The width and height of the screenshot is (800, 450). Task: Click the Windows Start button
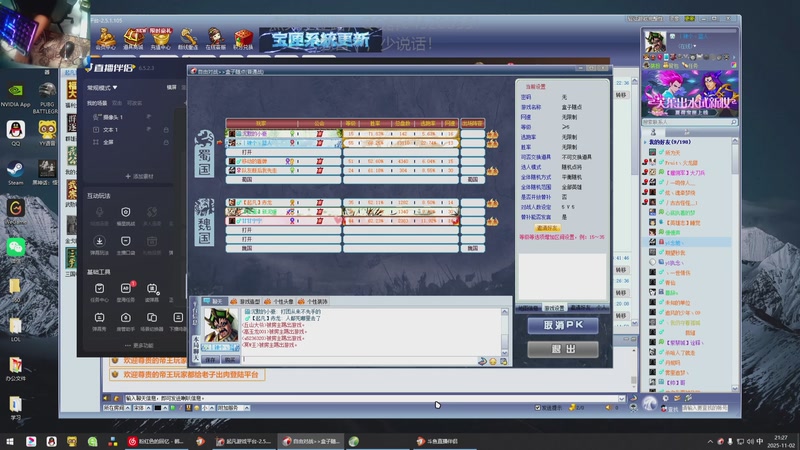[10, 441]
